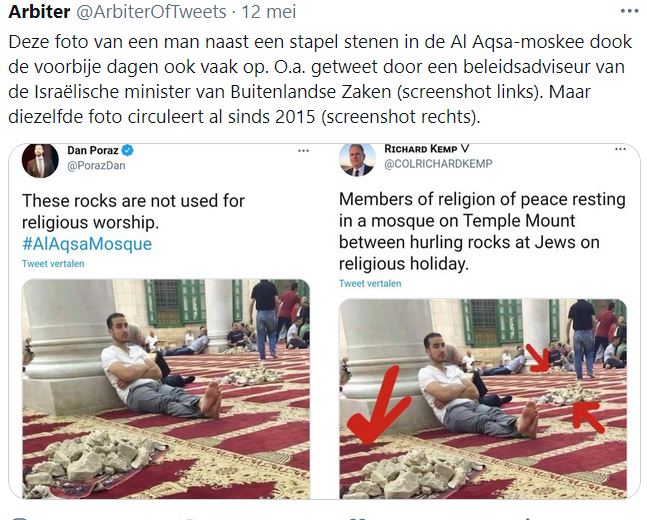Open the @COLRICHARDKEMP handle
The height and width of the screenshot is (520, 647).
pyautogui.click(x=438, y=164)
